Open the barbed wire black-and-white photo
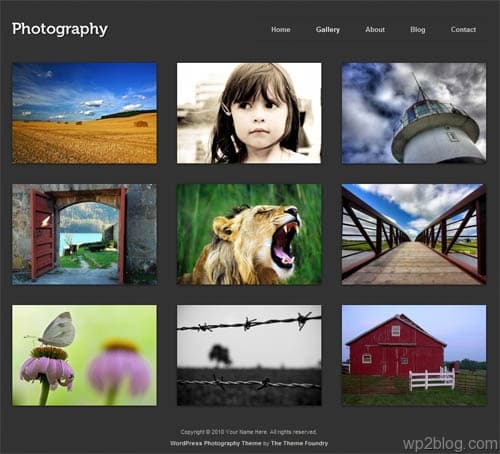The image size is (500, 454). (x=249, y=355)
